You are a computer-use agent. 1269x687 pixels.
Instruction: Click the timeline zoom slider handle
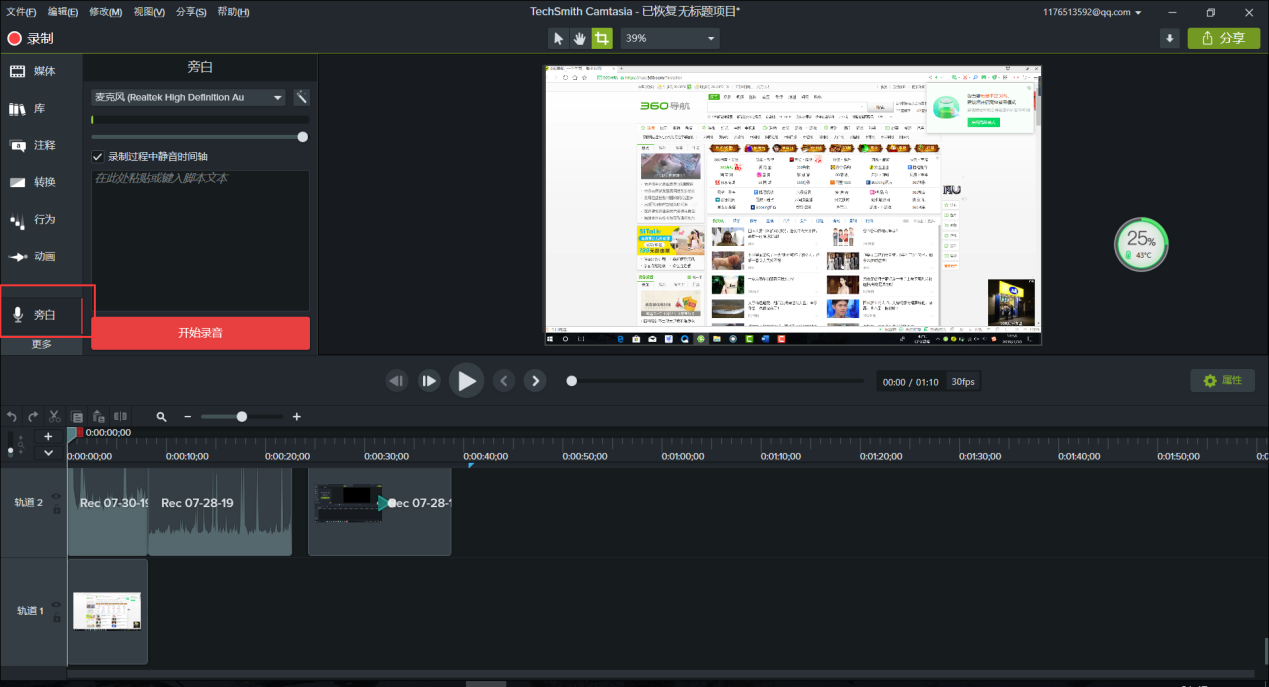point(242,416)
